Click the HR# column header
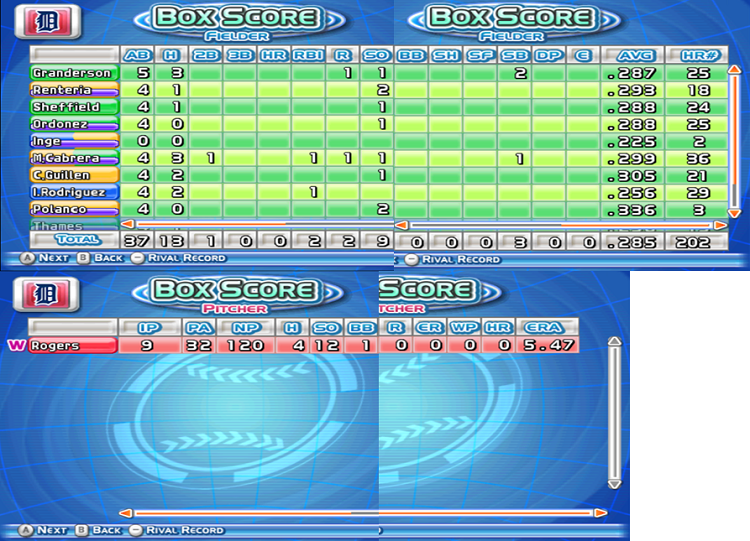Image resolution: width=750 pixels, height=541 pixels. pos(697,55)
